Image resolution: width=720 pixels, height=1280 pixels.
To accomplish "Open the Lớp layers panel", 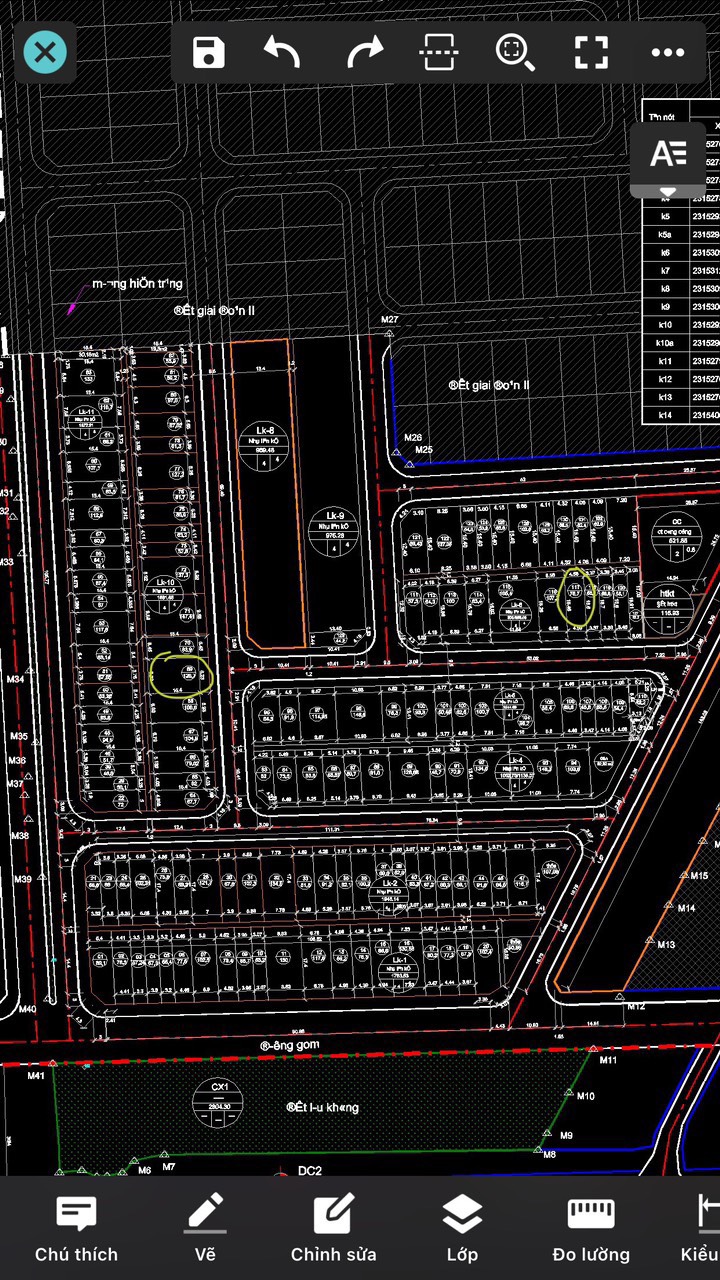I will coord(462,1229).
